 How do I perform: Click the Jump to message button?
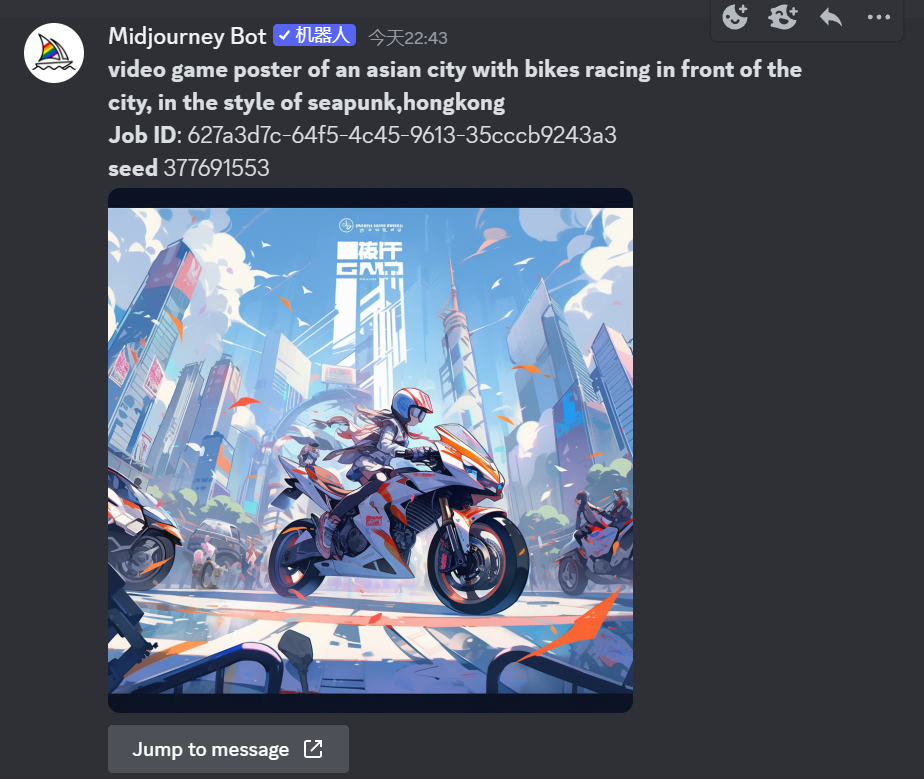(228, 749)
